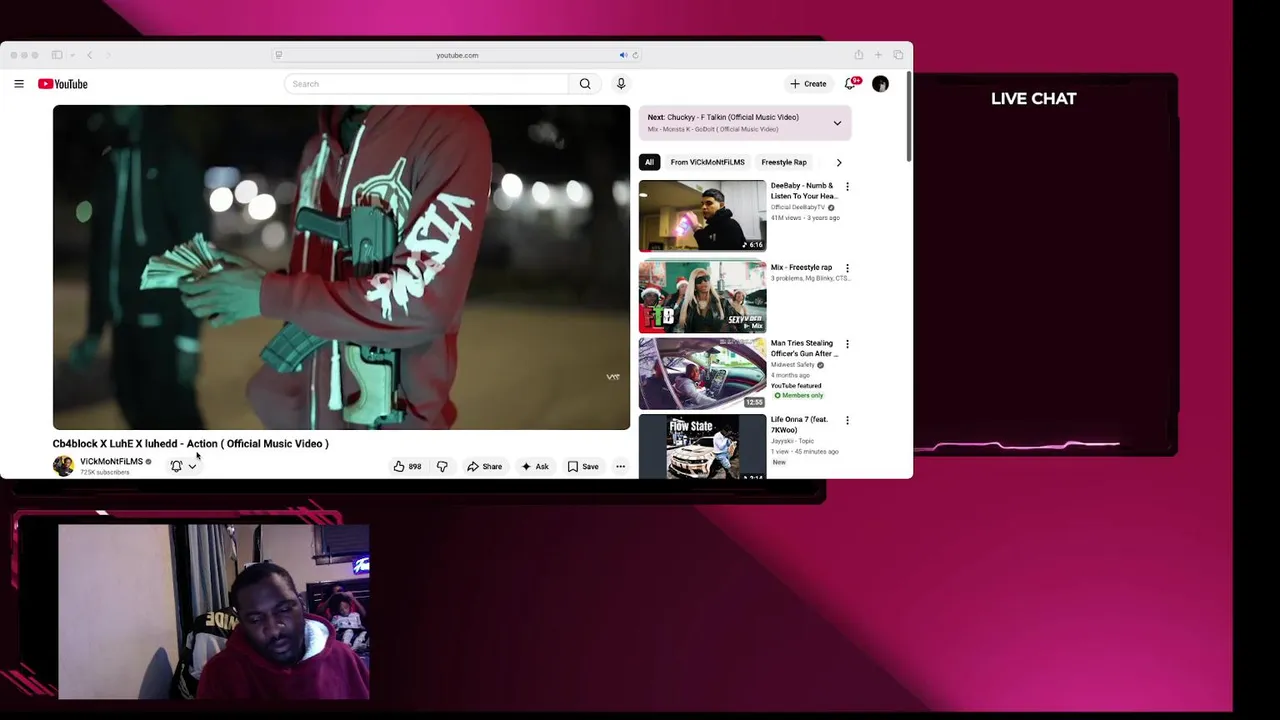The width and height of the screenshot is (1280, 720).
Task: Mute the tab audio speaker icon
Action: click(623, 55)
